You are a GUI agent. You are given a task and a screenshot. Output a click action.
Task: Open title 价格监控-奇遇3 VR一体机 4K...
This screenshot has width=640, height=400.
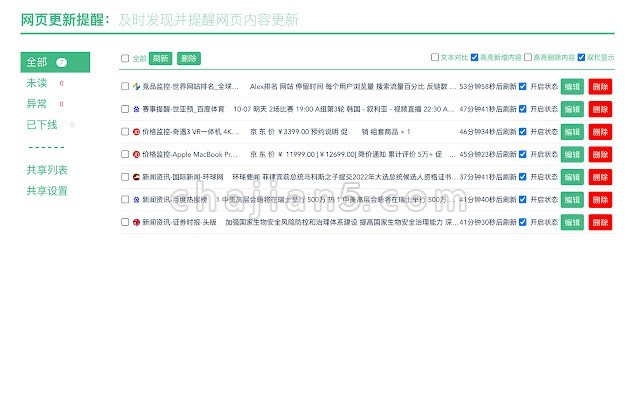point(190,132)
